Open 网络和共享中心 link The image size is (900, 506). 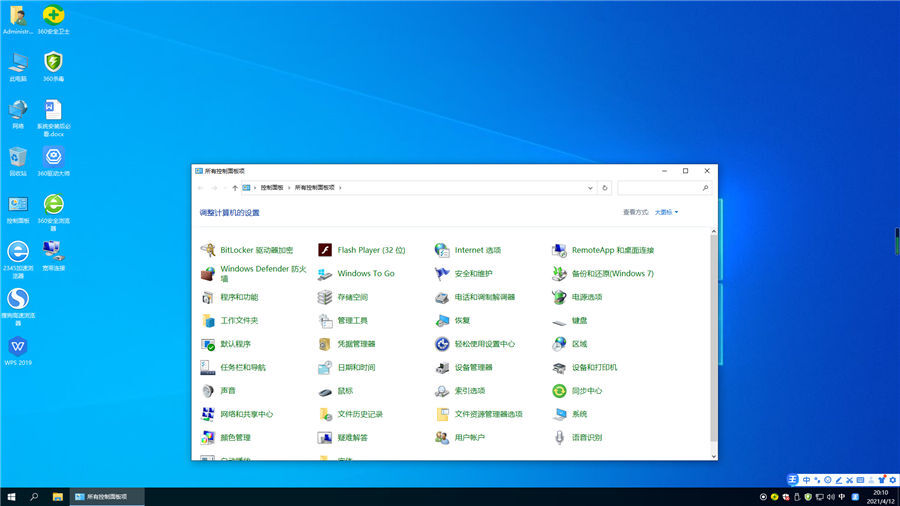[x=246, y=414]
